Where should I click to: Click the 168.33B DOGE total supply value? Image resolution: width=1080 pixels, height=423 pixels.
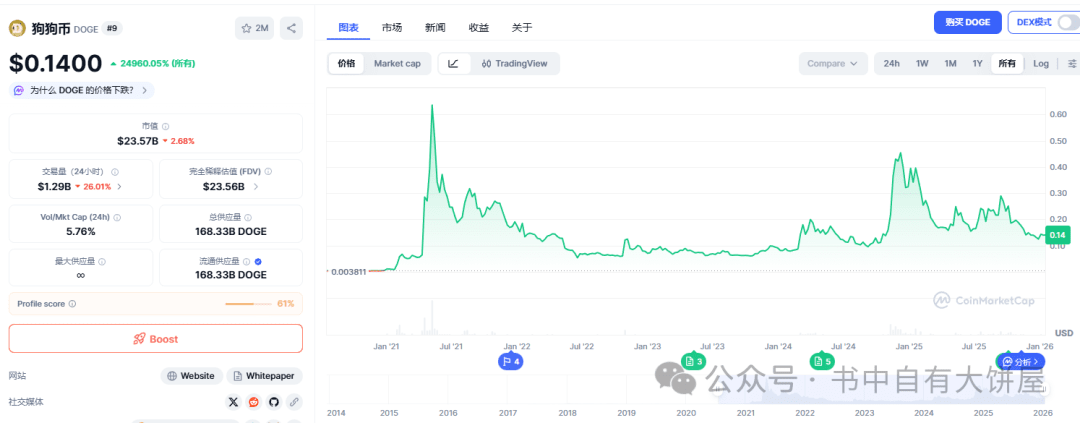point(231,231)
